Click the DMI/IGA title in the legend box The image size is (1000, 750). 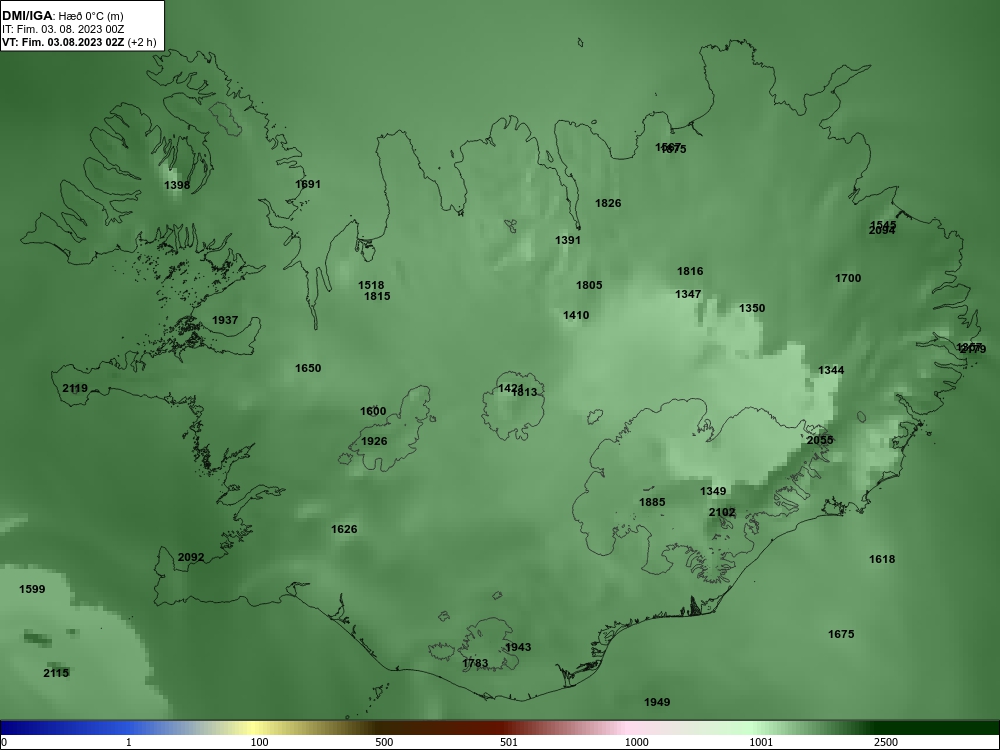(27, 15)
